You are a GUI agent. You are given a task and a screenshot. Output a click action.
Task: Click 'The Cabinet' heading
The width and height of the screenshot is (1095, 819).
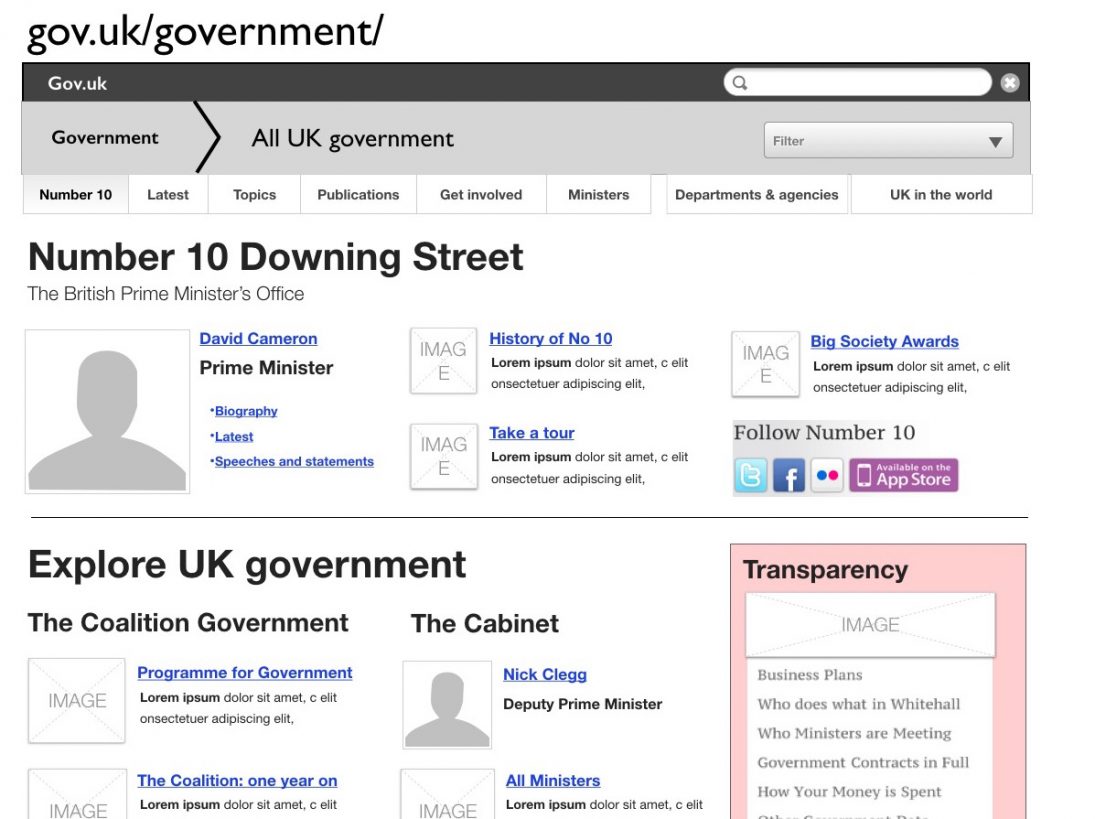(x=485, y=624)
